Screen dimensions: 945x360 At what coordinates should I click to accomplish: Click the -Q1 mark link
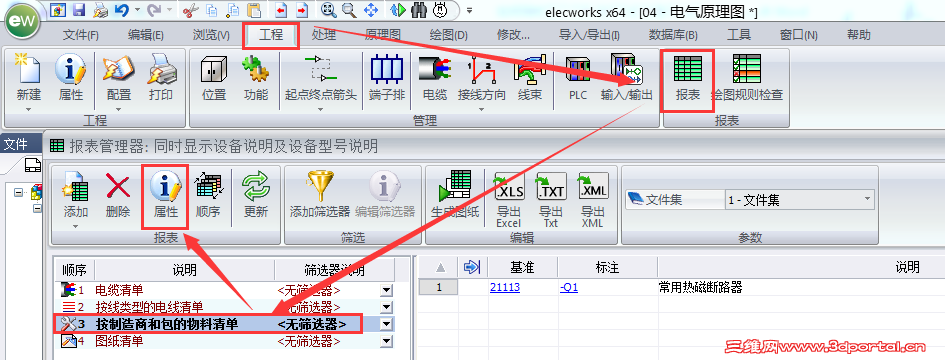coord(569,288)
